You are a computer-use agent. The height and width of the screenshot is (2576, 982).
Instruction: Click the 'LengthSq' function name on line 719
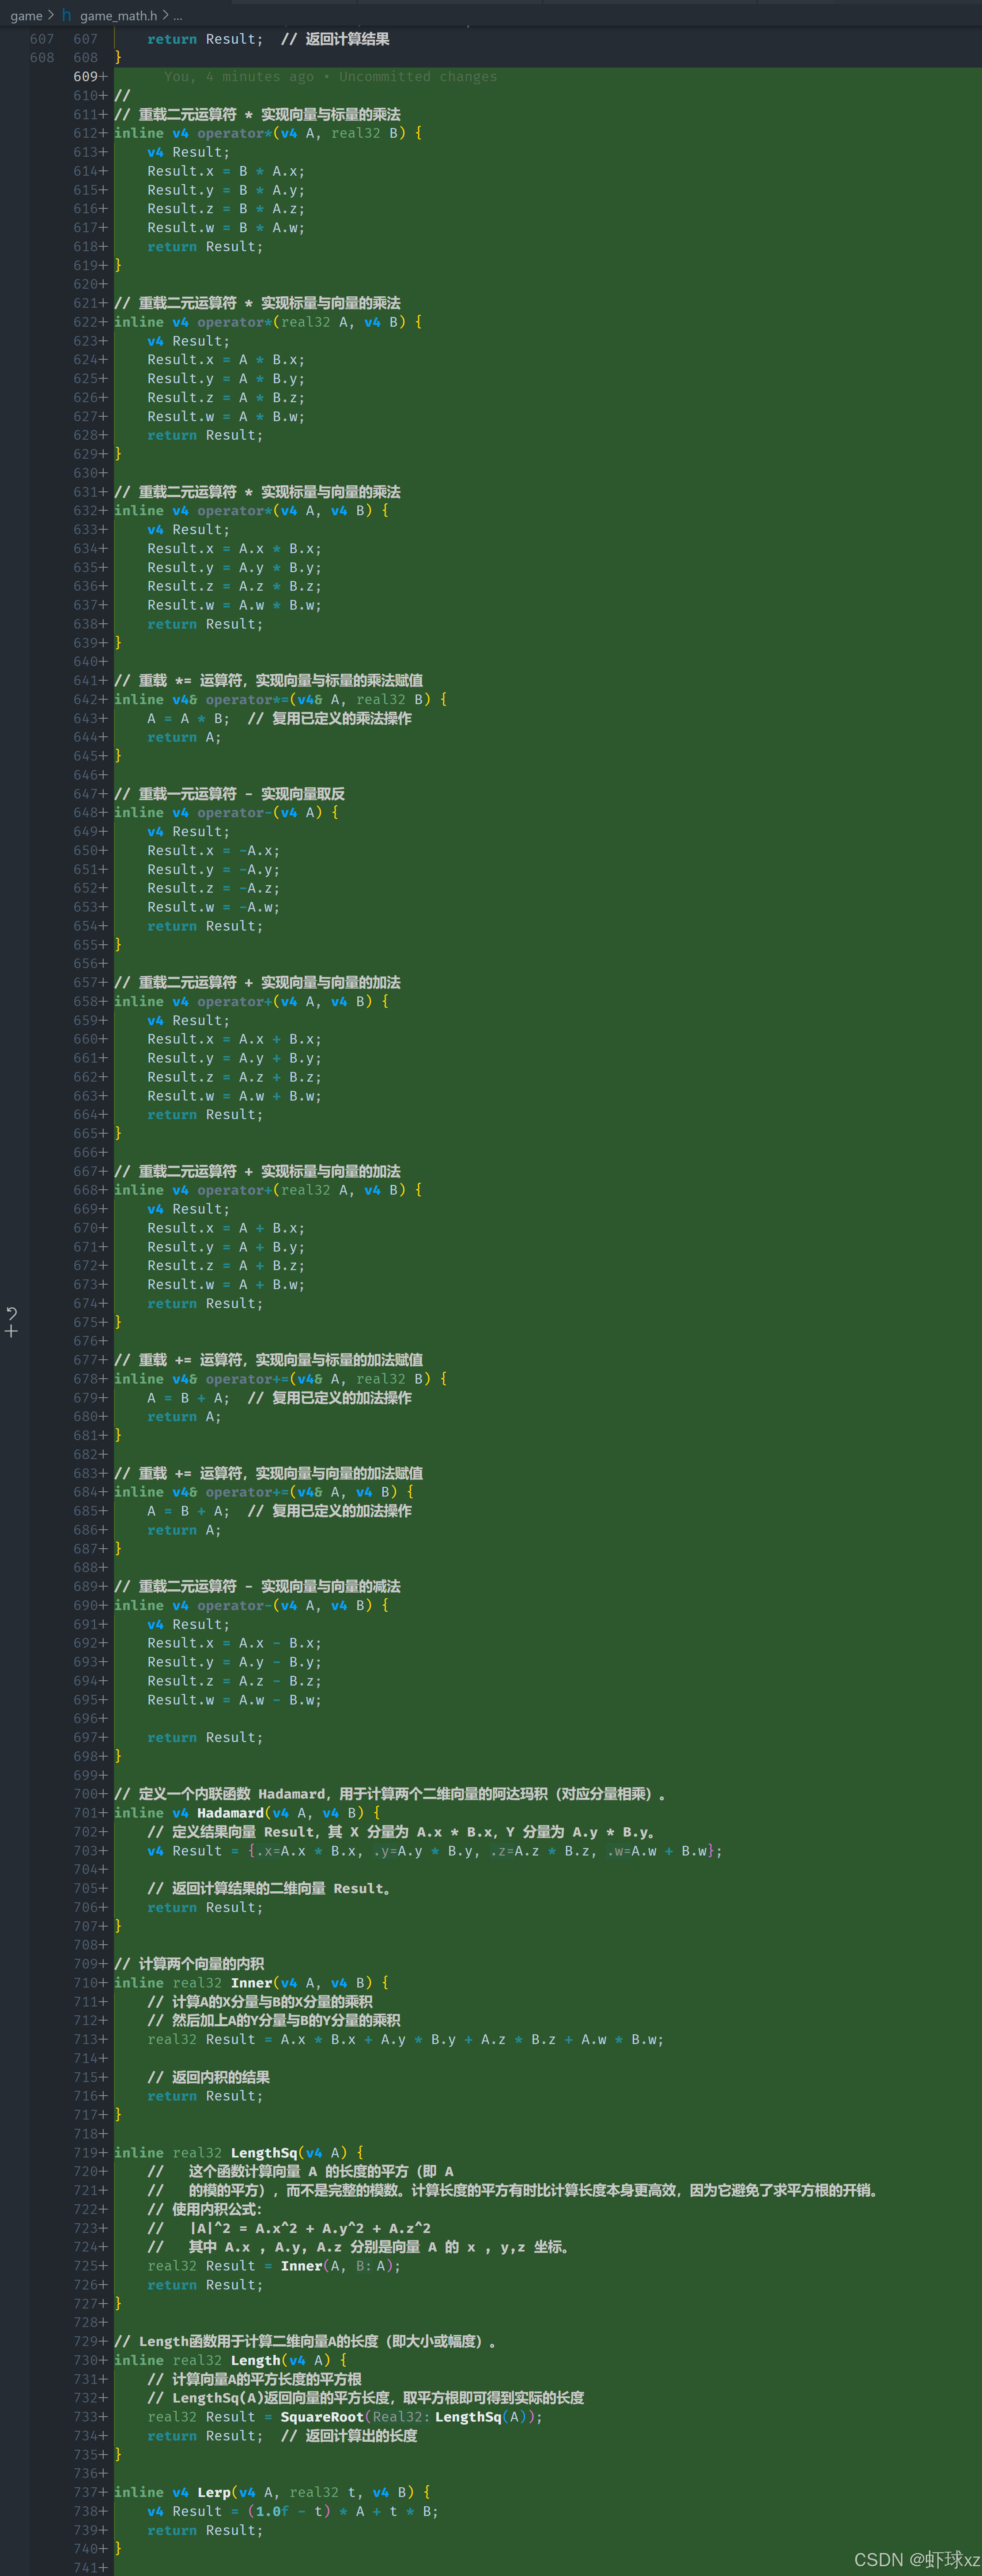[264, 2152]
